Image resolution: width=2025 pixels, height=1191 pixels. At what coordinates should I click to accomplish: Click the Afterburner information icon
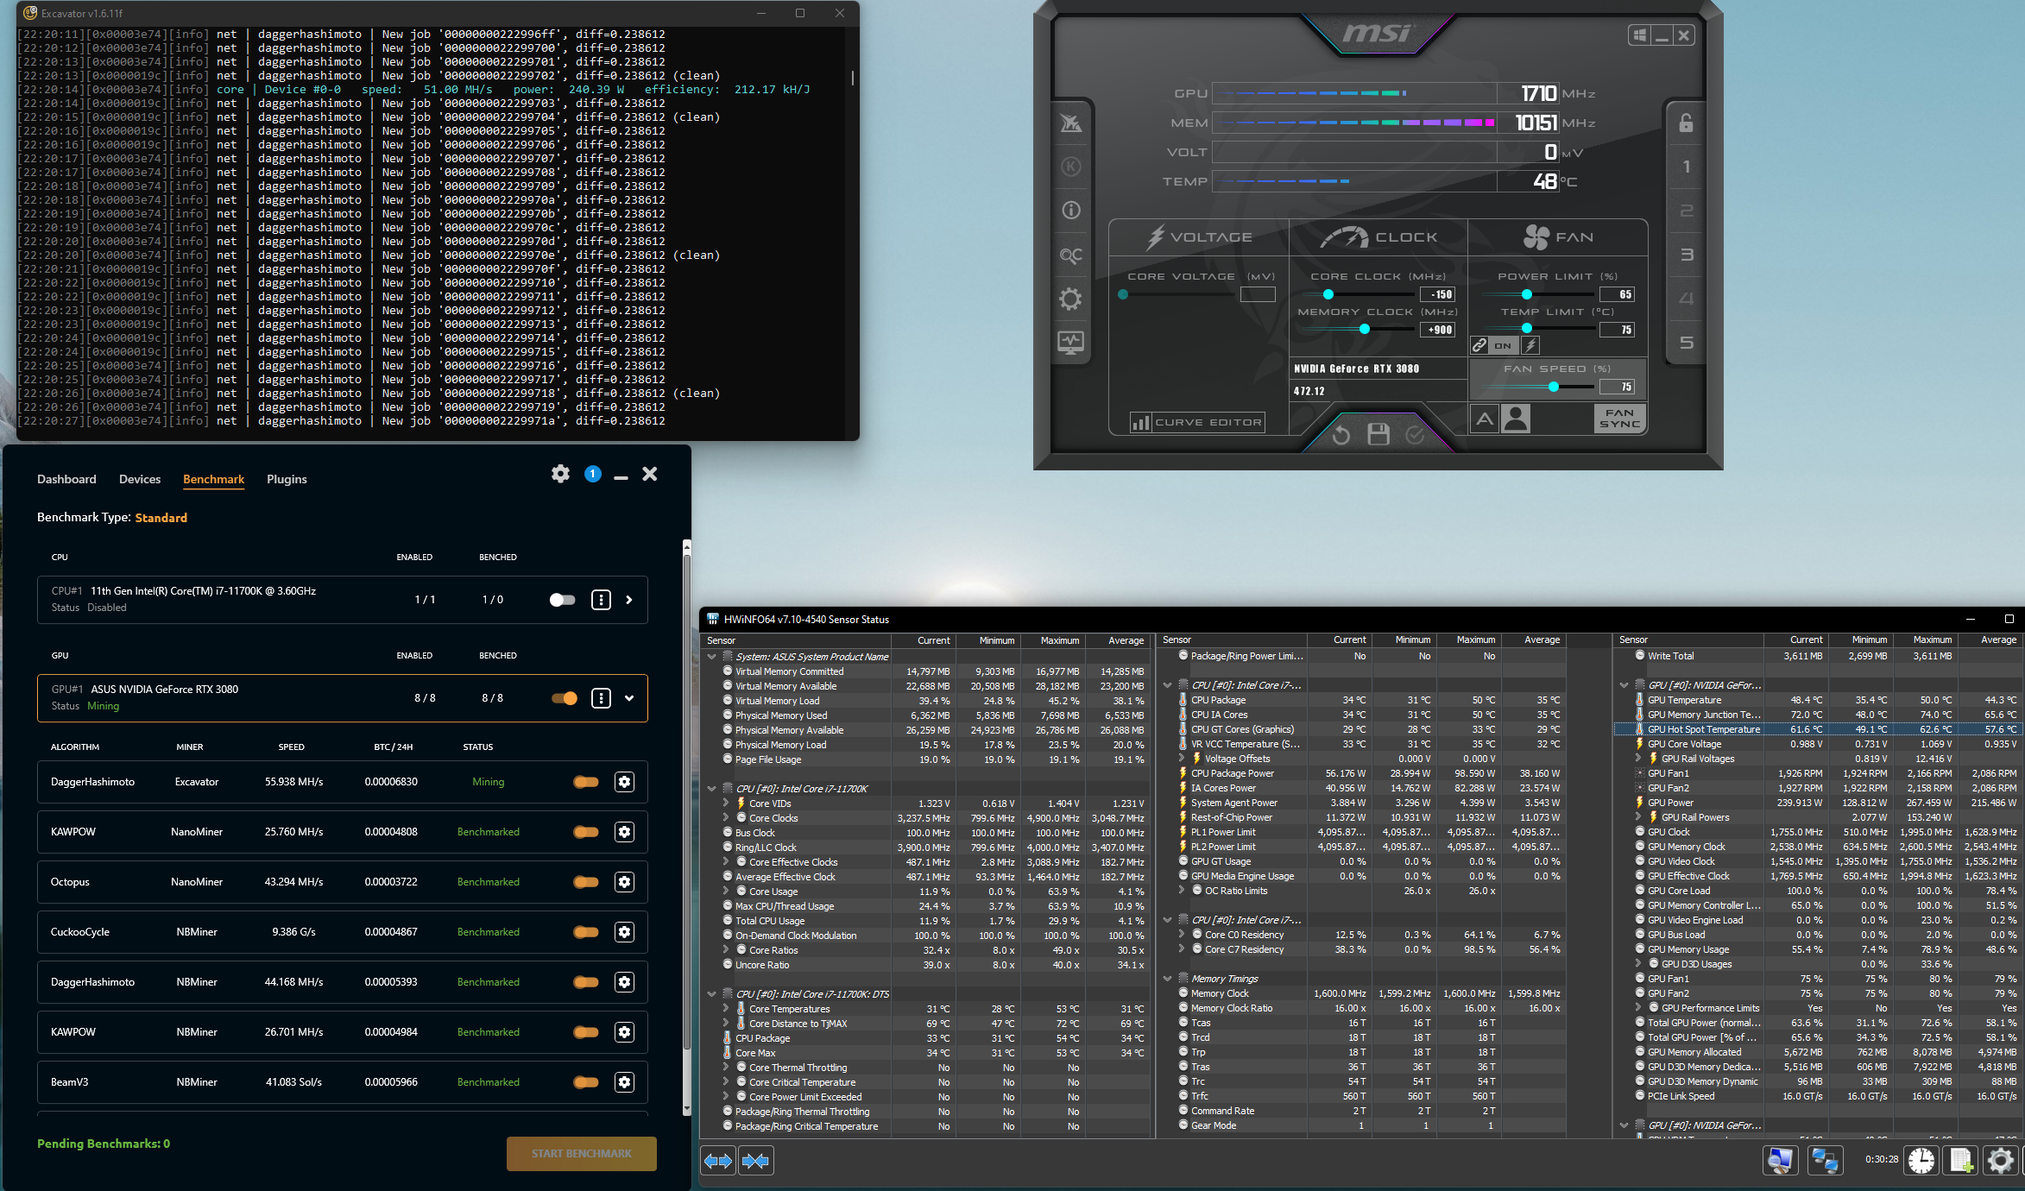(x=1070, y=210)
